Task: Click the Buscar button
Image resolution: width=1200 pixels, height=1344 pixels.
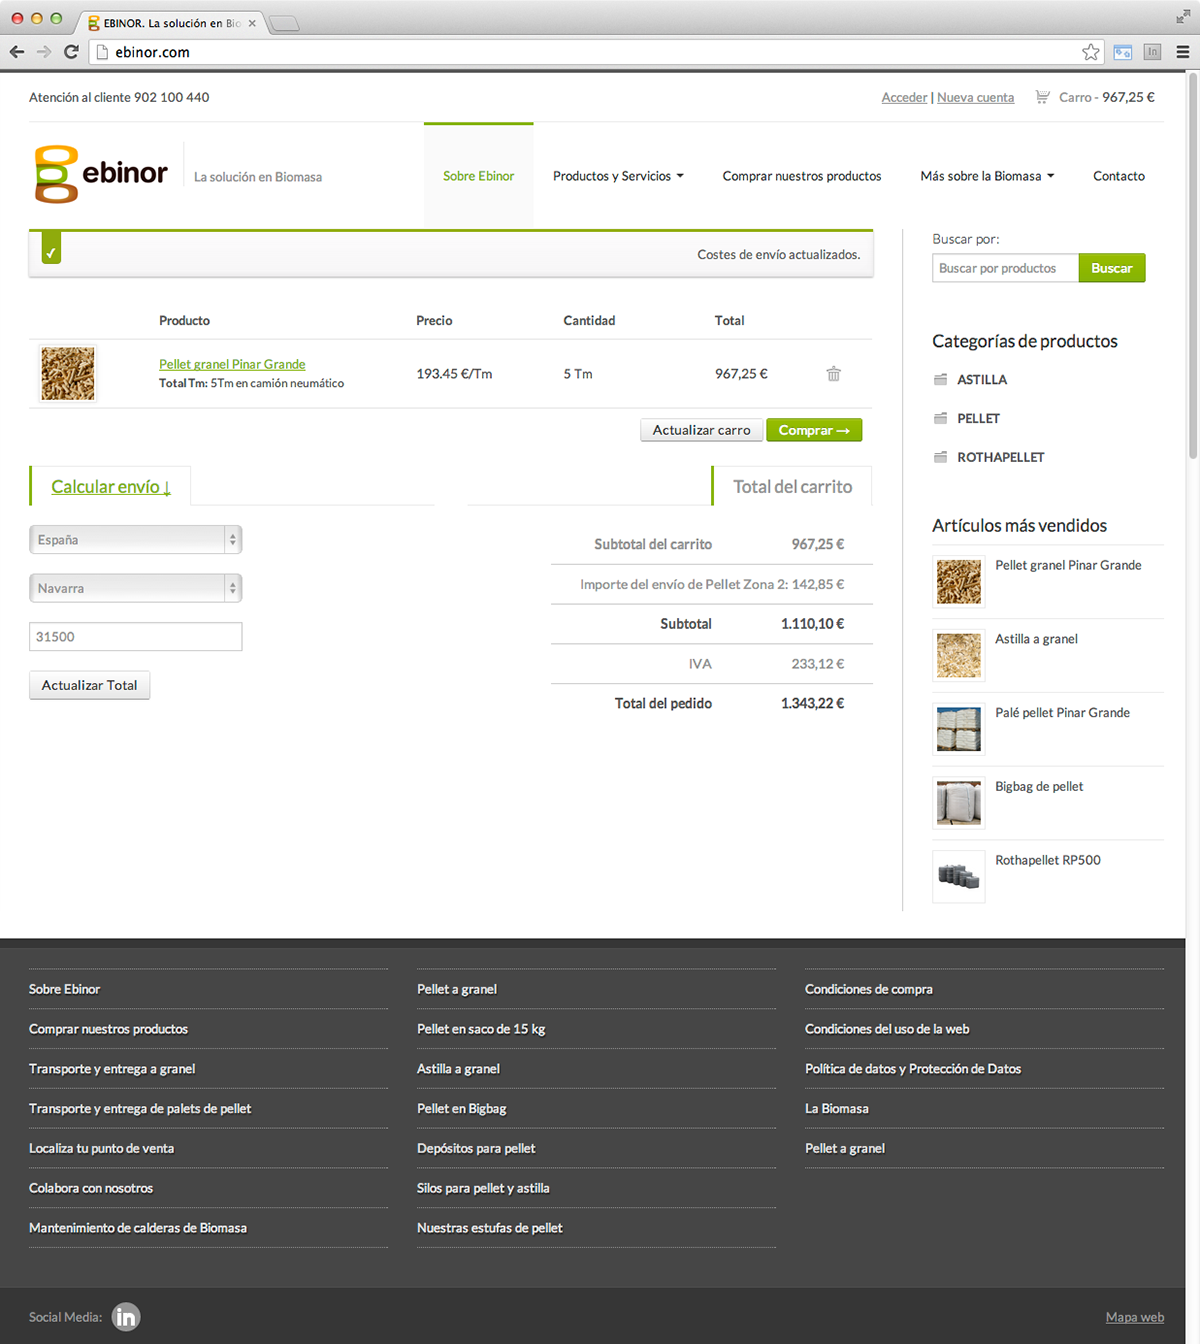Action: [1112, 268]
